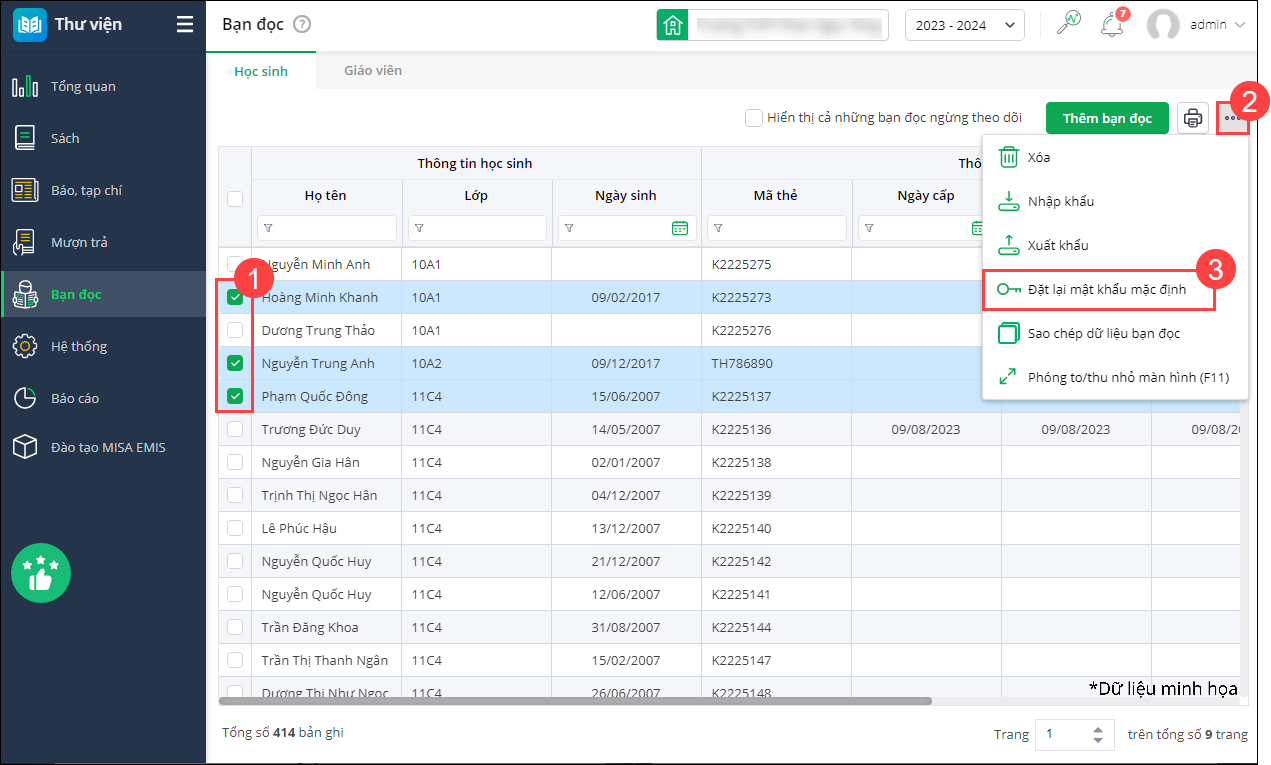Click the help question mark beside Bạn đọc
Image resolution: width=1271 pixels, height=765 pixels.
(302, 25)
